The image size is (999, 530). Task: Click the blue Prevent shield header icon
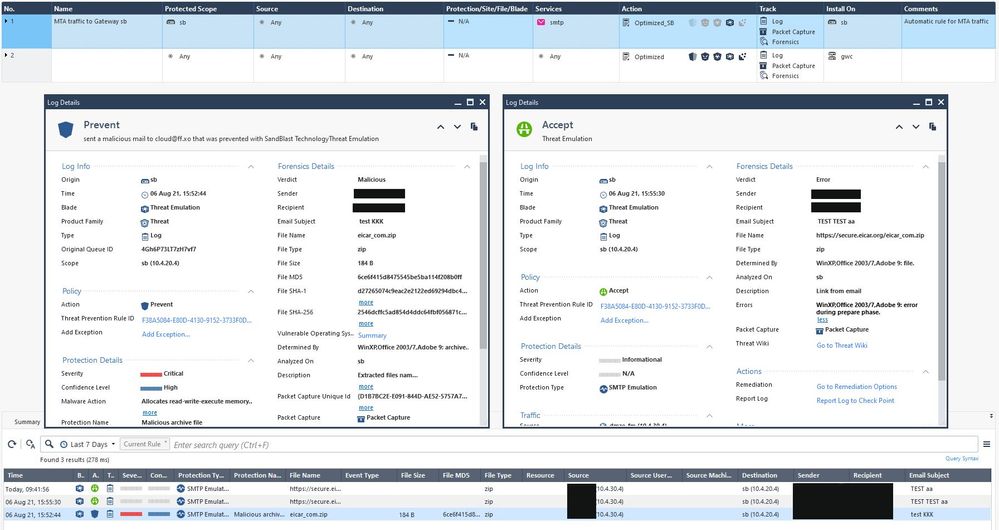pos(66,129)
